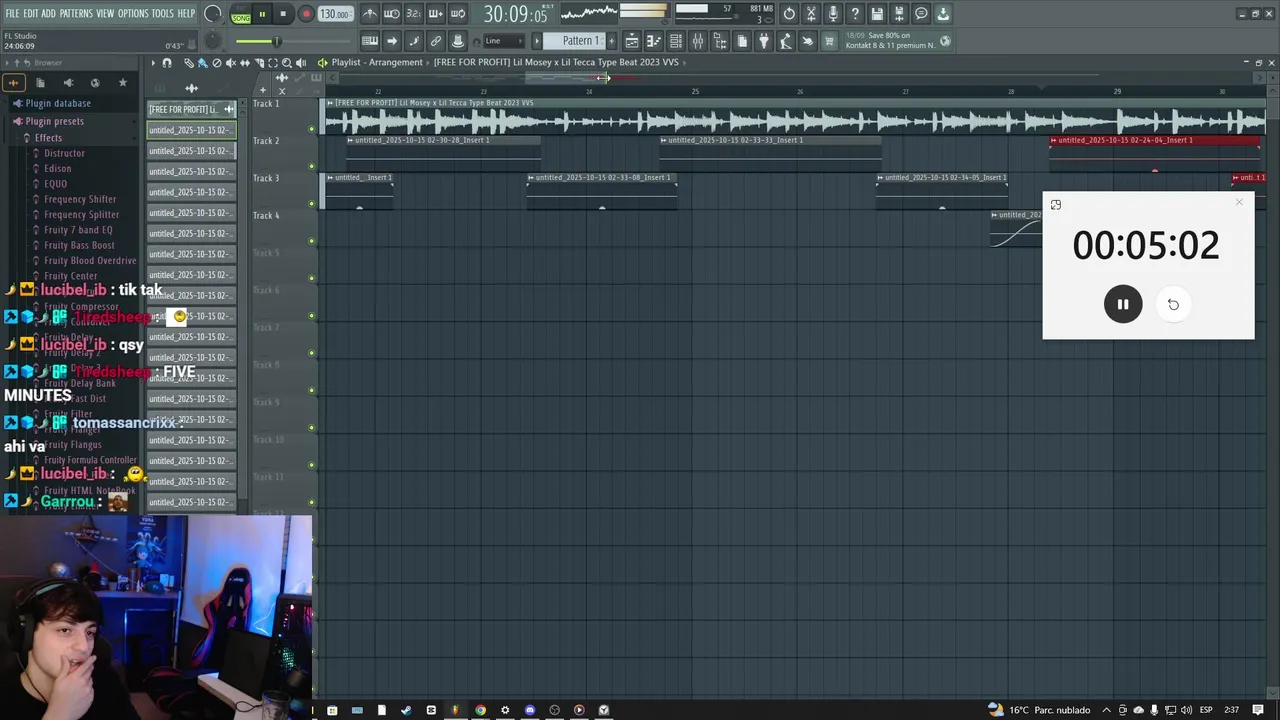
Task: Open the Piano roll view icon
Action: [x=654, y=41]
